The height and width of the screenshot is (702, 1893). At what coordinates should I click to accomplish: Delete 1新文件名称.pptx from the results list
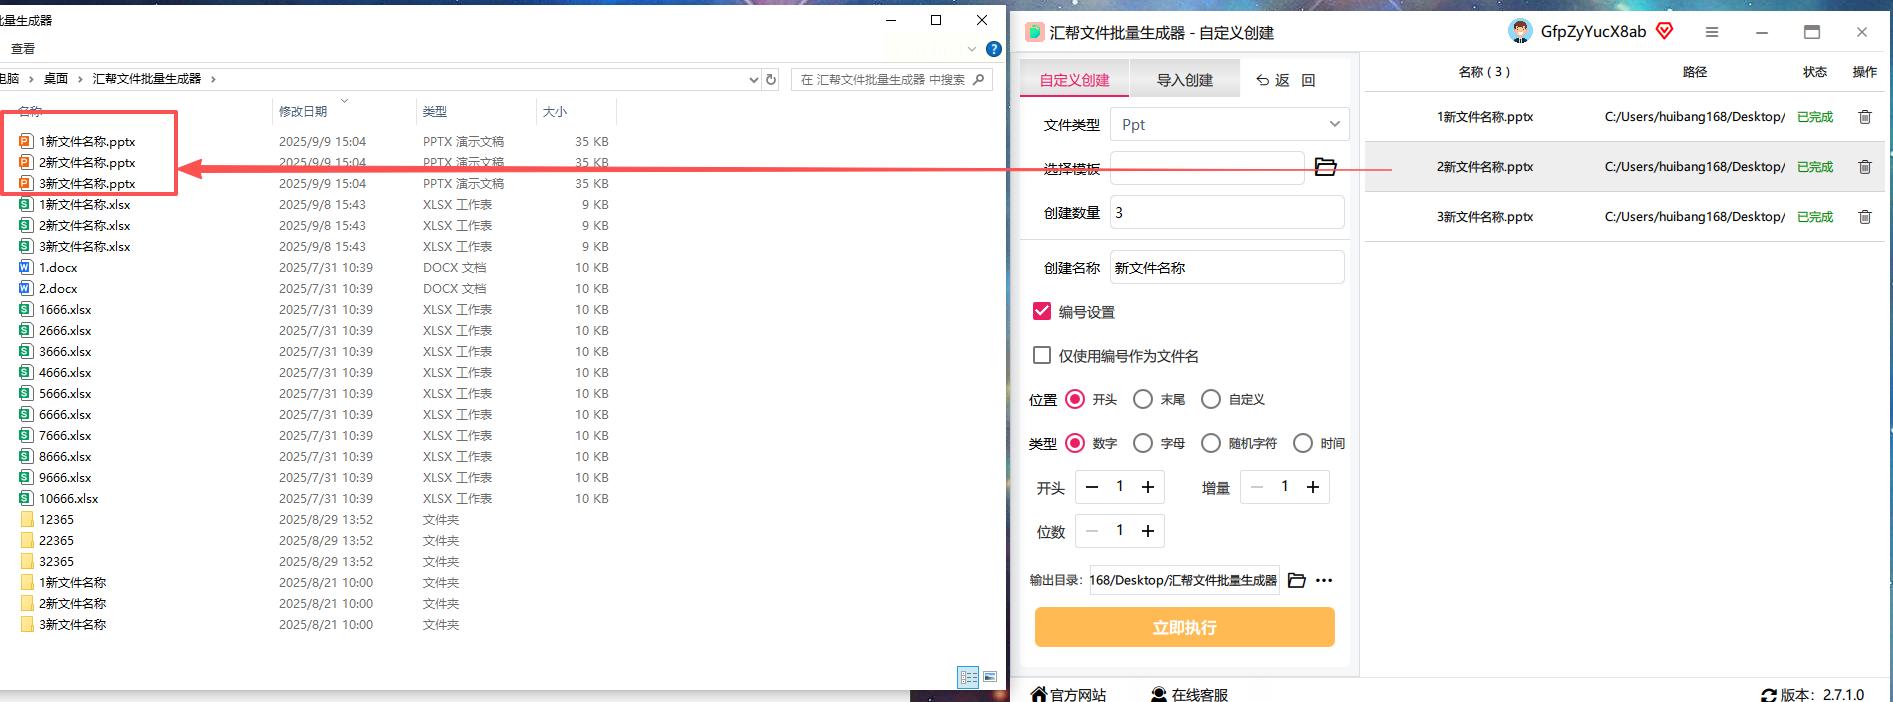[x=1864, y=117]
